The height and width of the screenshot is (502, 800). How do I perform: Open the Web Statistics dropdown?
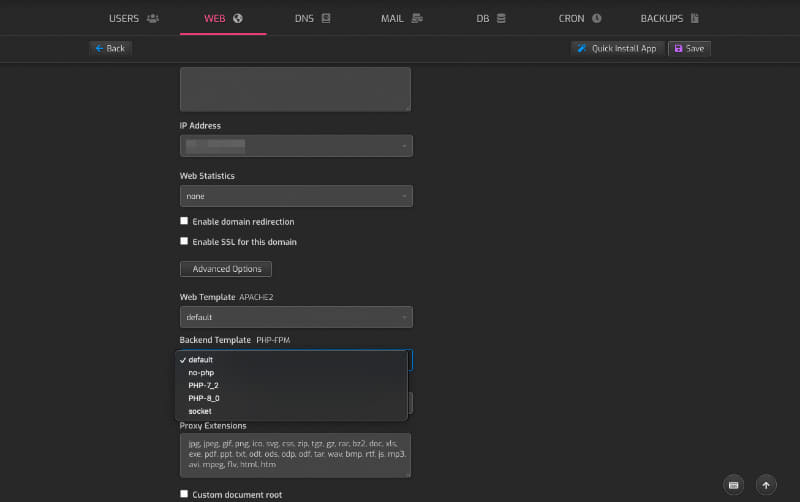tap(296, 196)
